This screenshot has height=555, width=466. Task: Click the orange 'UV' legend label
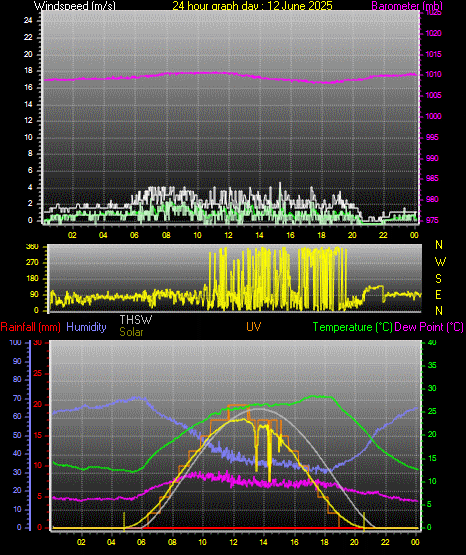pyautogui.click(x=254, y=327)
